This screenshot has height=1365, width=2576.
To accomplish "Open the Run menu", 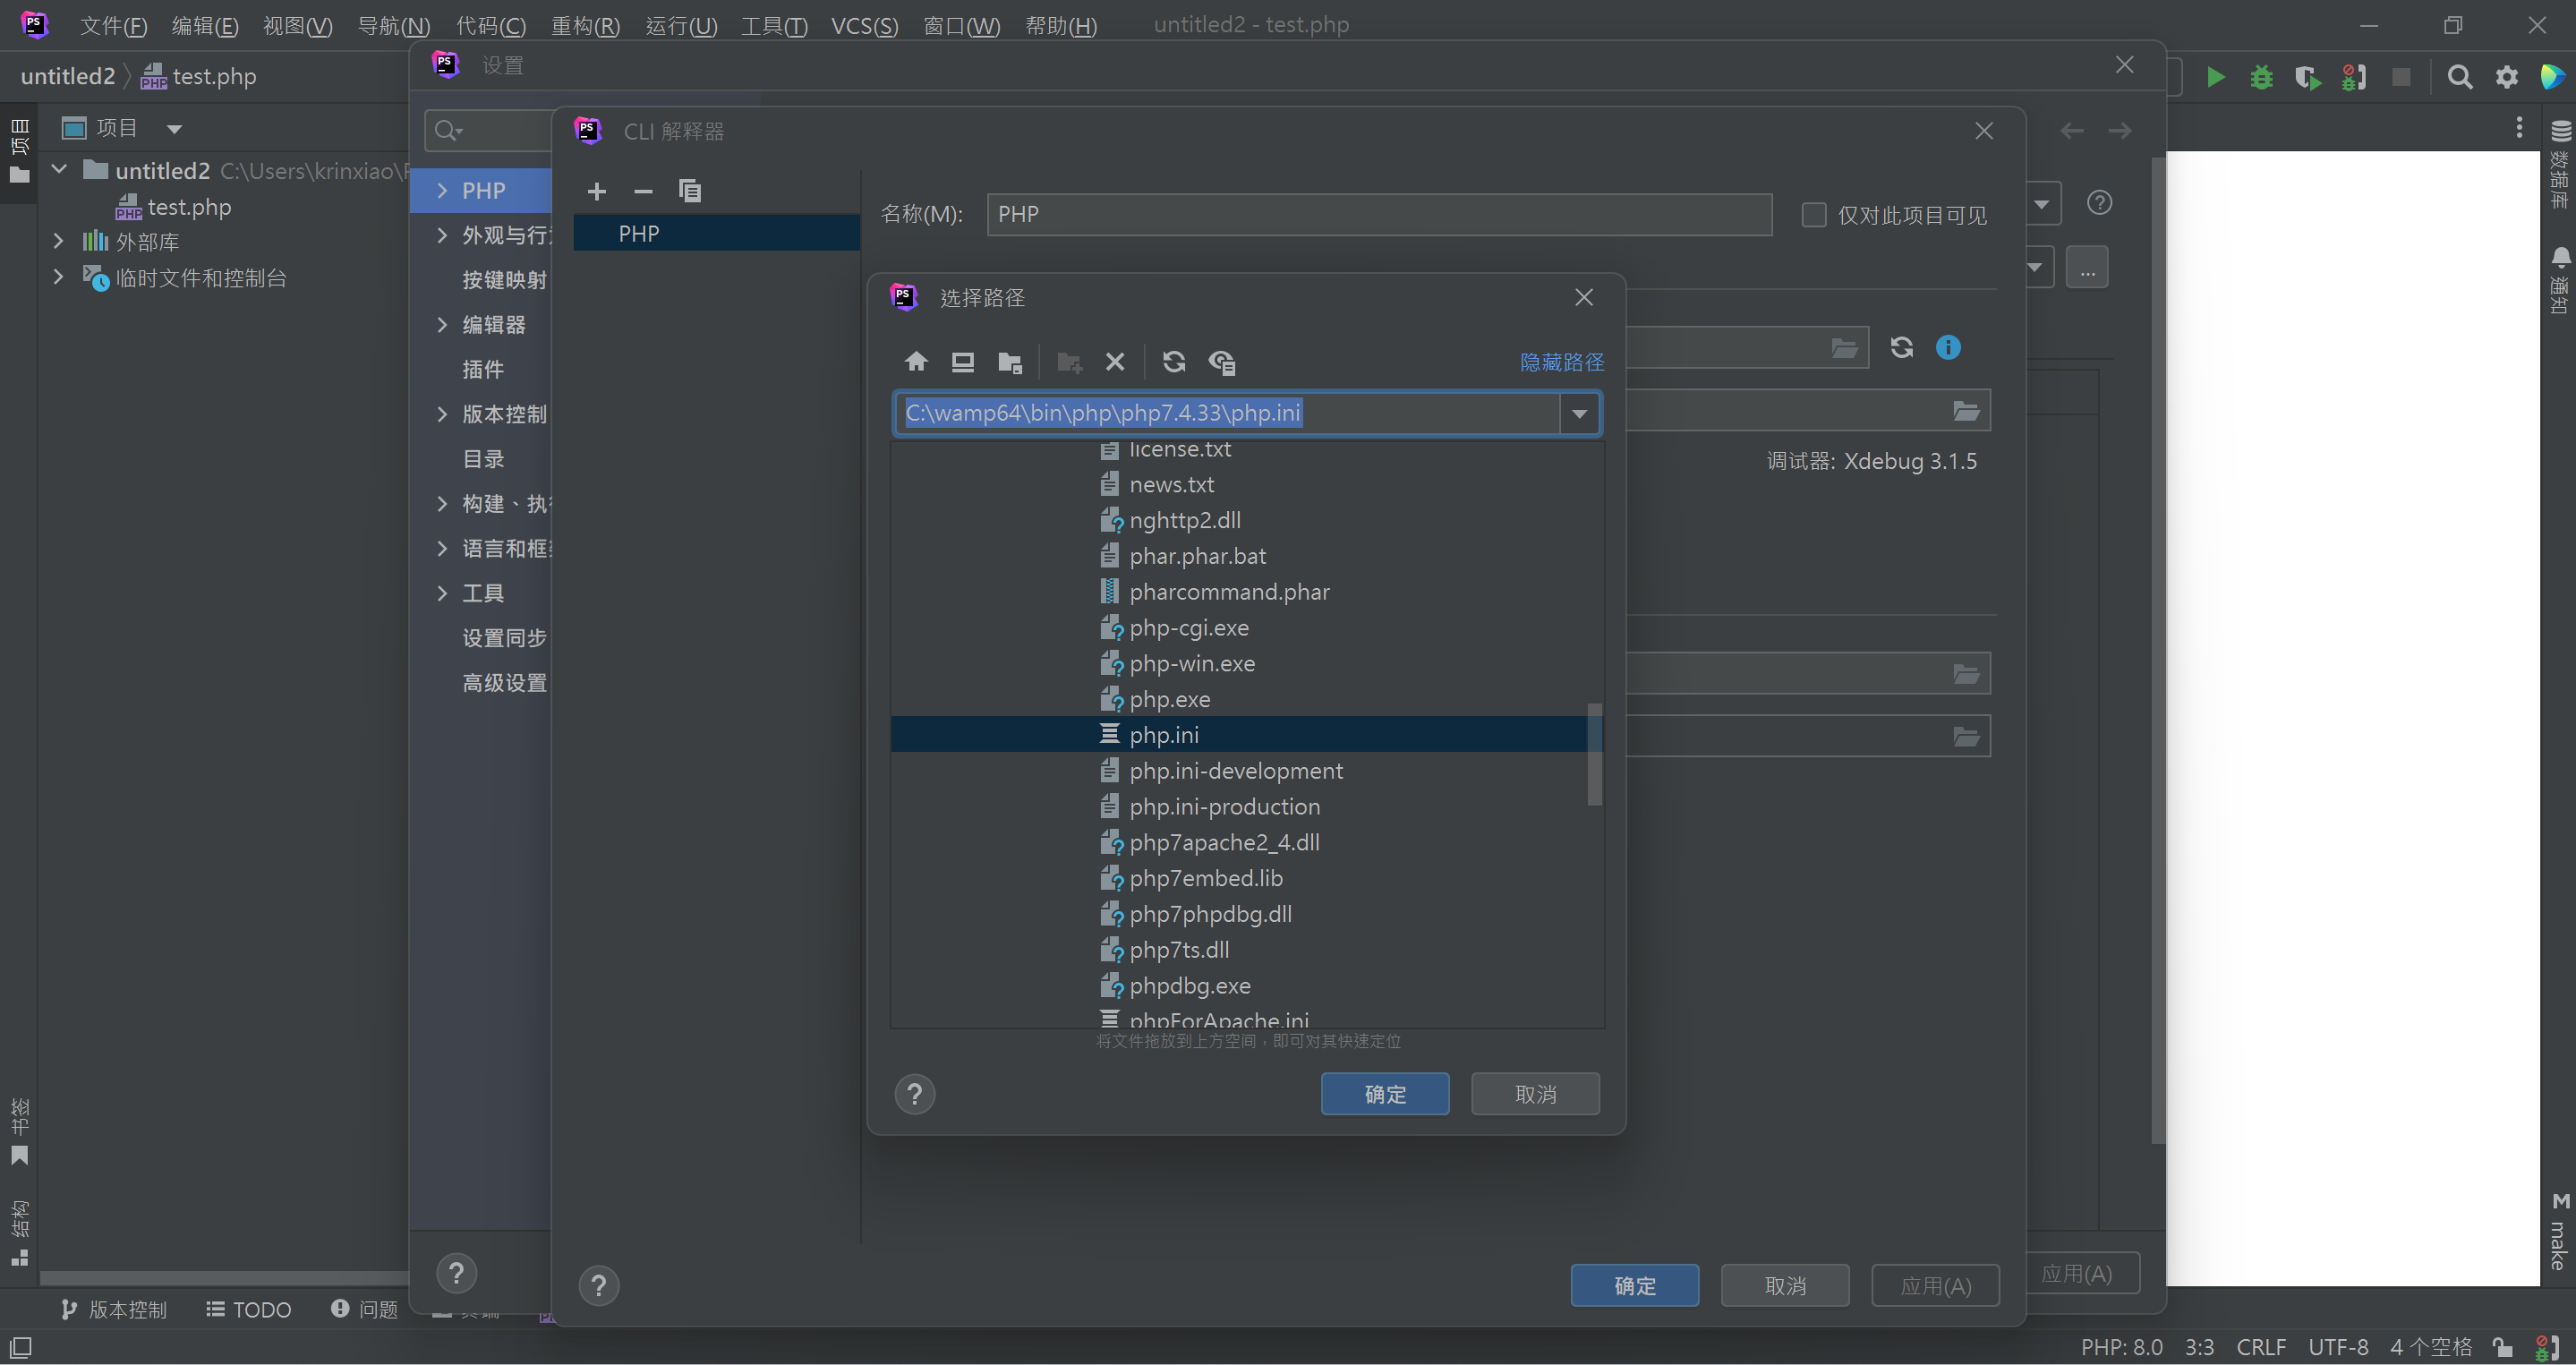I will [x=681, y=25].
